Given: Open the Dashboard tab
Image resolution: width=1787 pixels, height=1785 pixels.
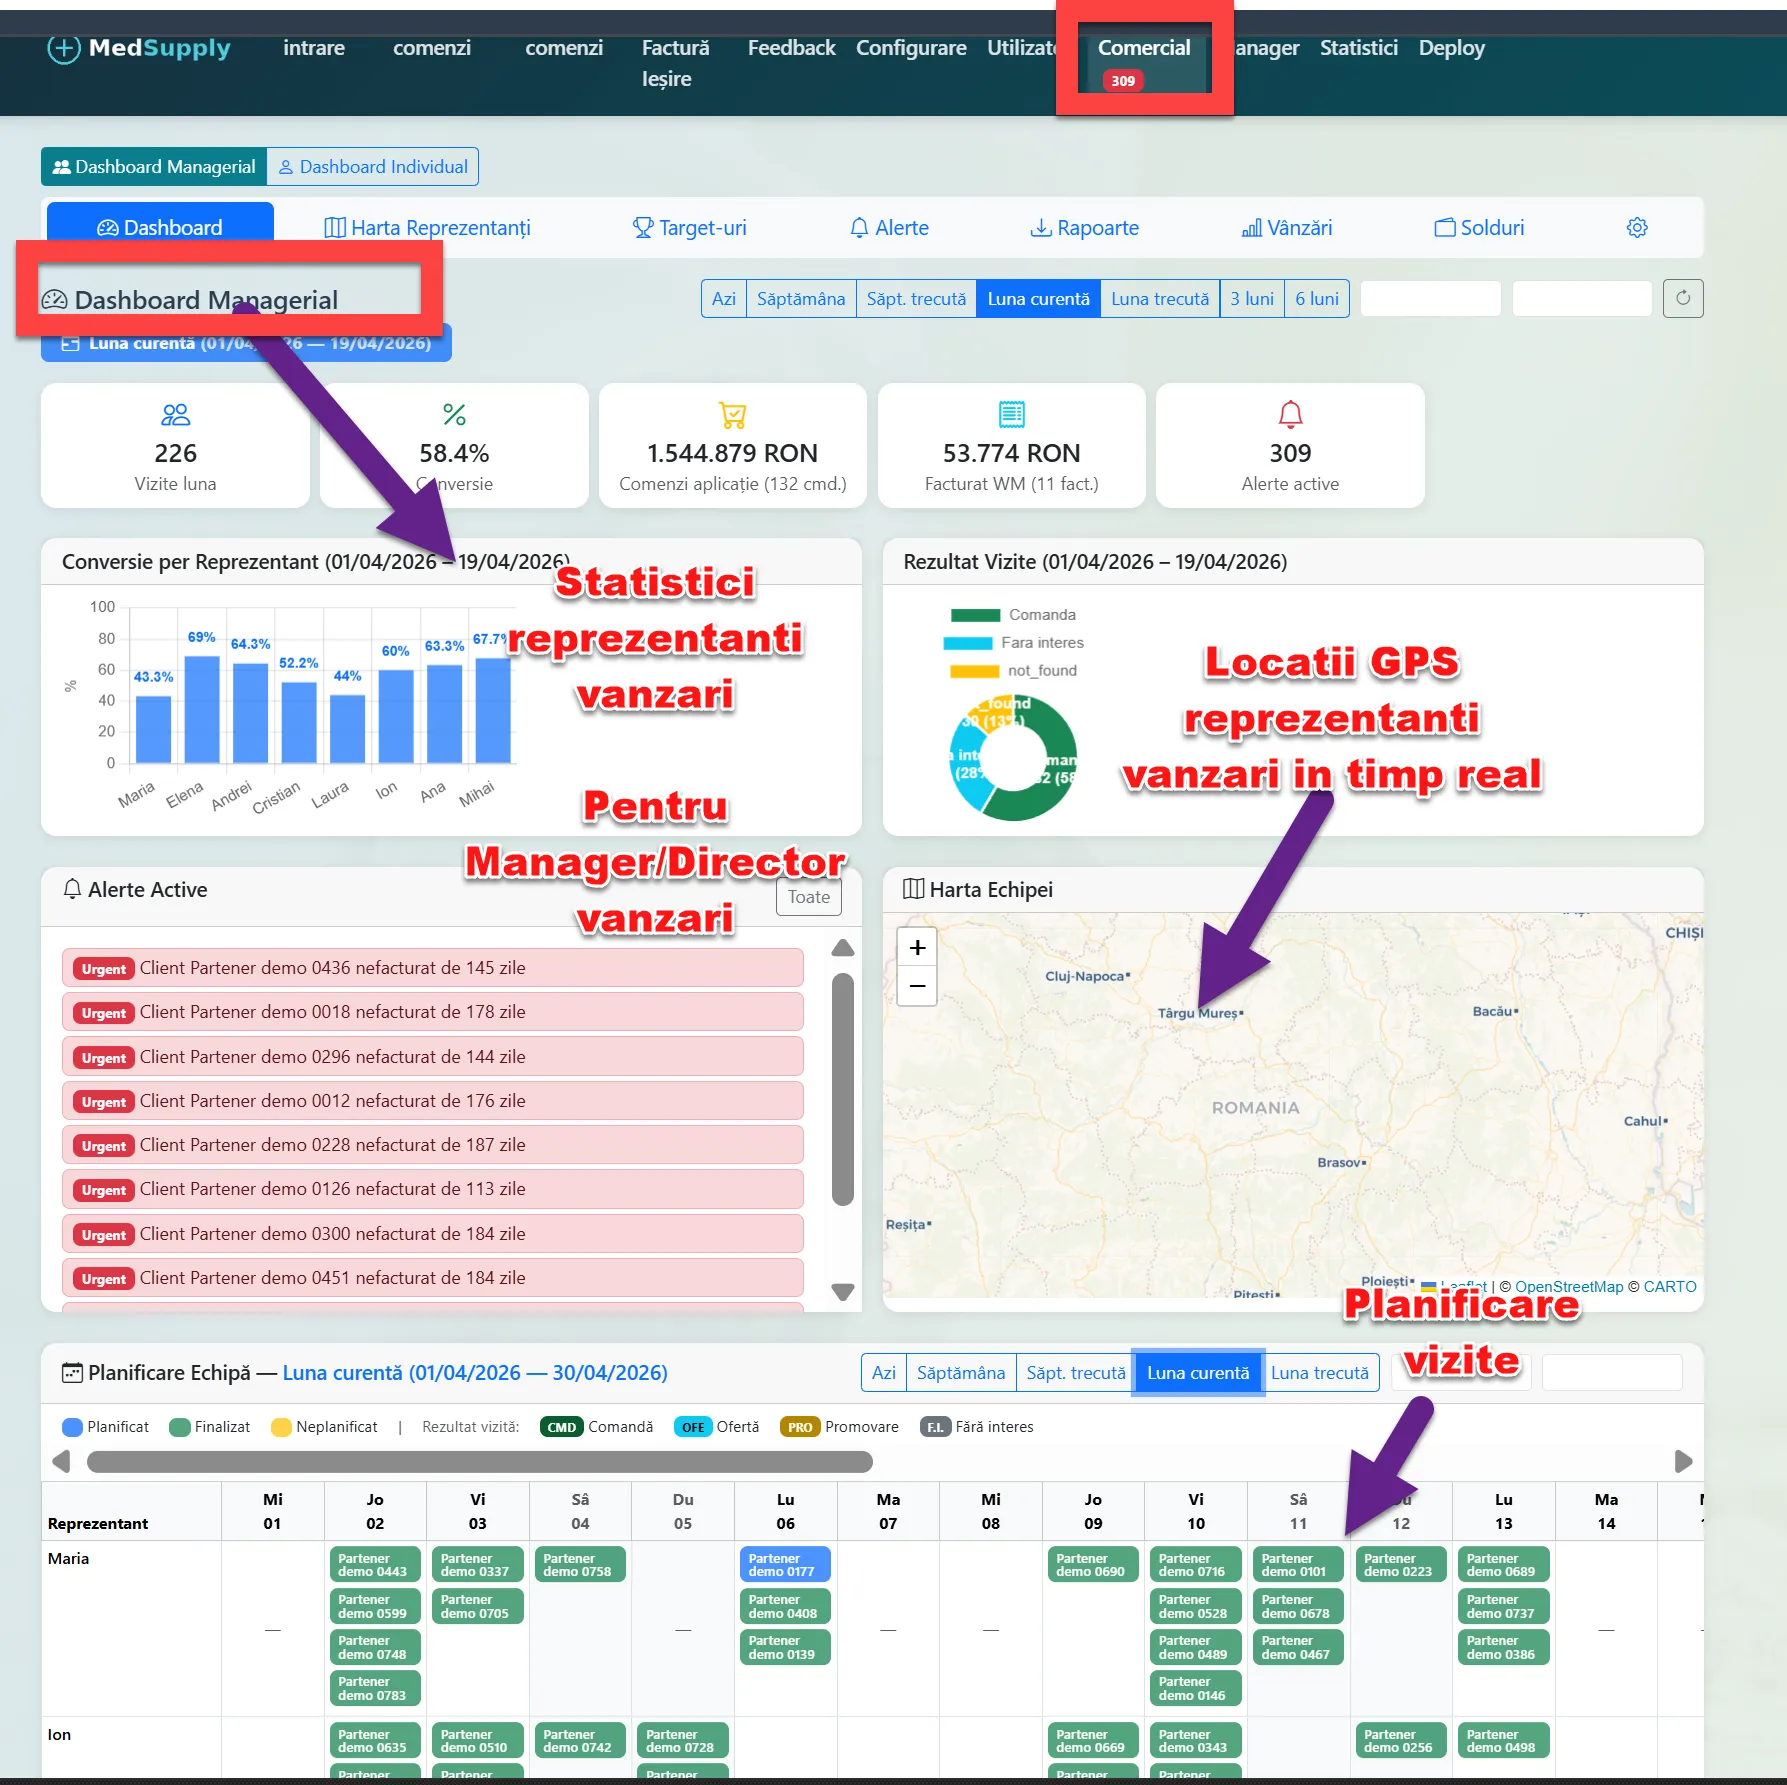Looking at the screenshot, I should pyautogui.click(x=160, y=228).
